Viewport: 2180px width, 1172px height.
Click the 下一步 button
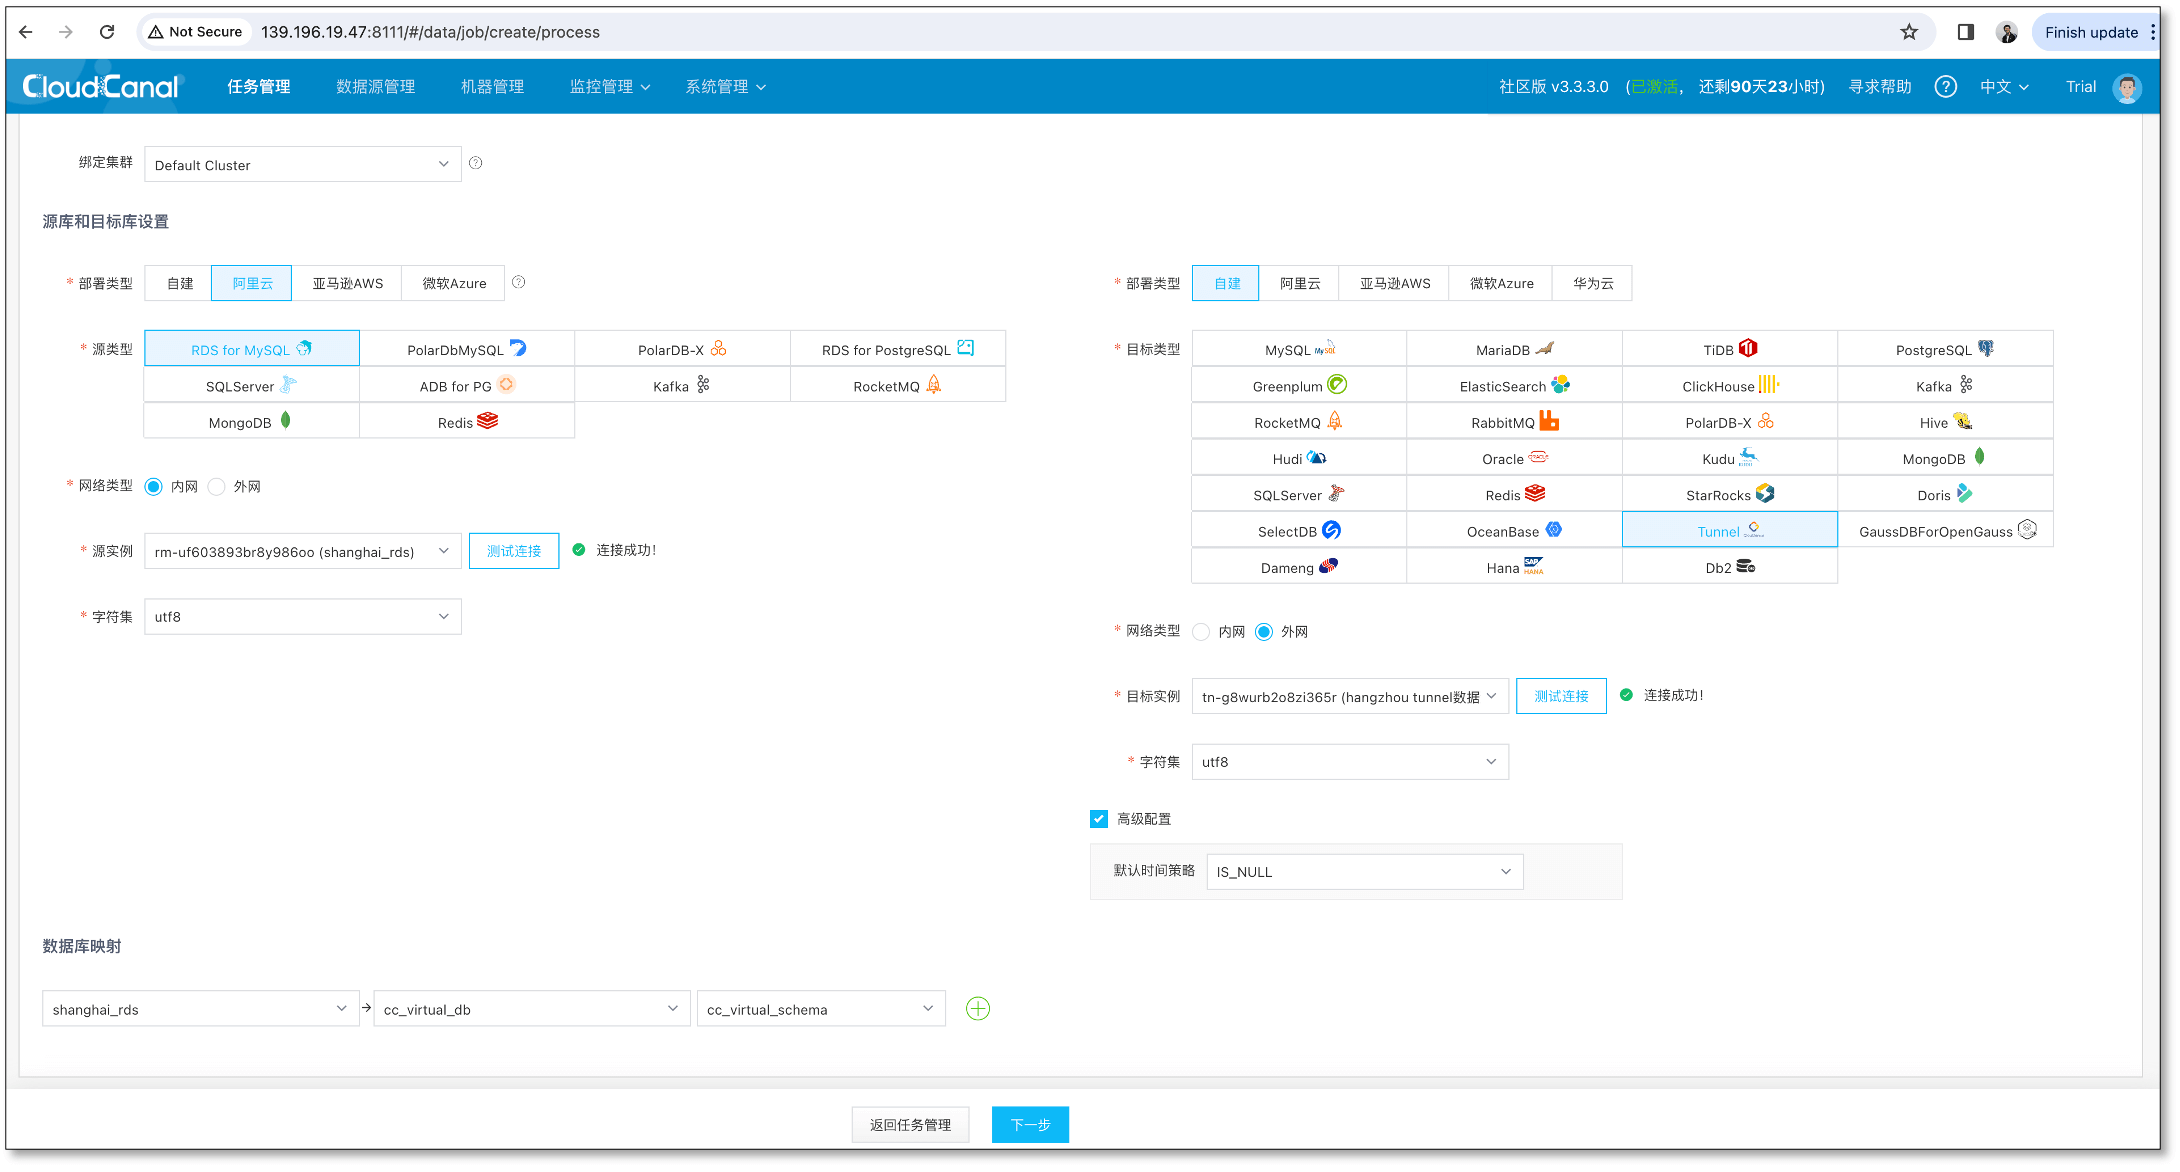1029,1125
